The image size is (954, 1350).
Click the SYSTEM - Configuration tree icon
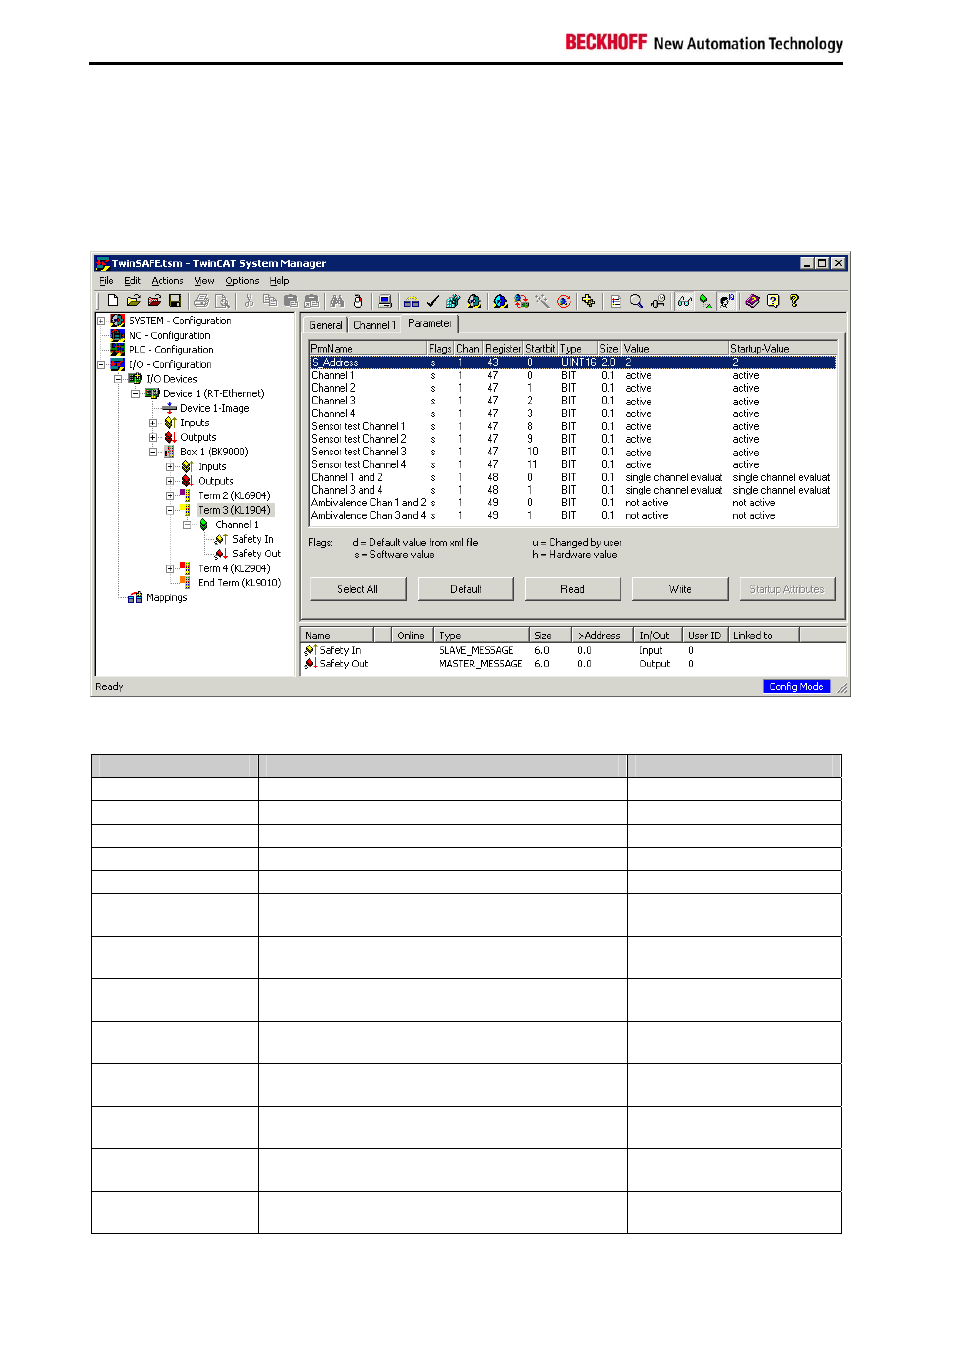118,321
